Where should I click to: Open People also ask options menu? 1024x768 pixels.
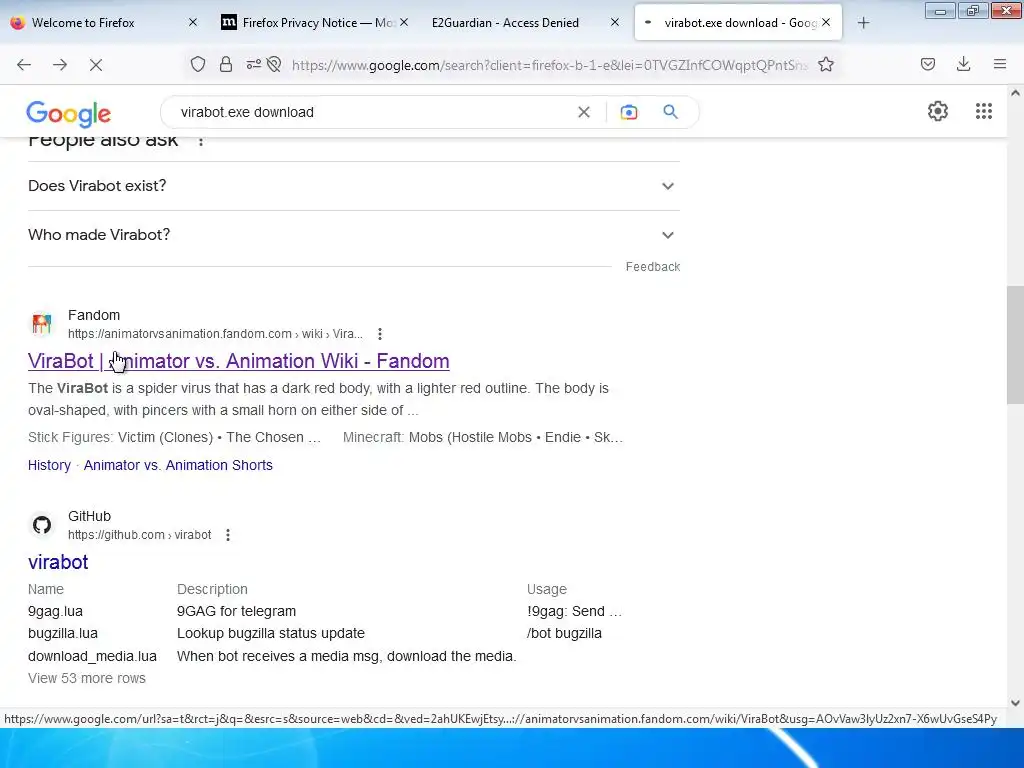coord(201,140)
